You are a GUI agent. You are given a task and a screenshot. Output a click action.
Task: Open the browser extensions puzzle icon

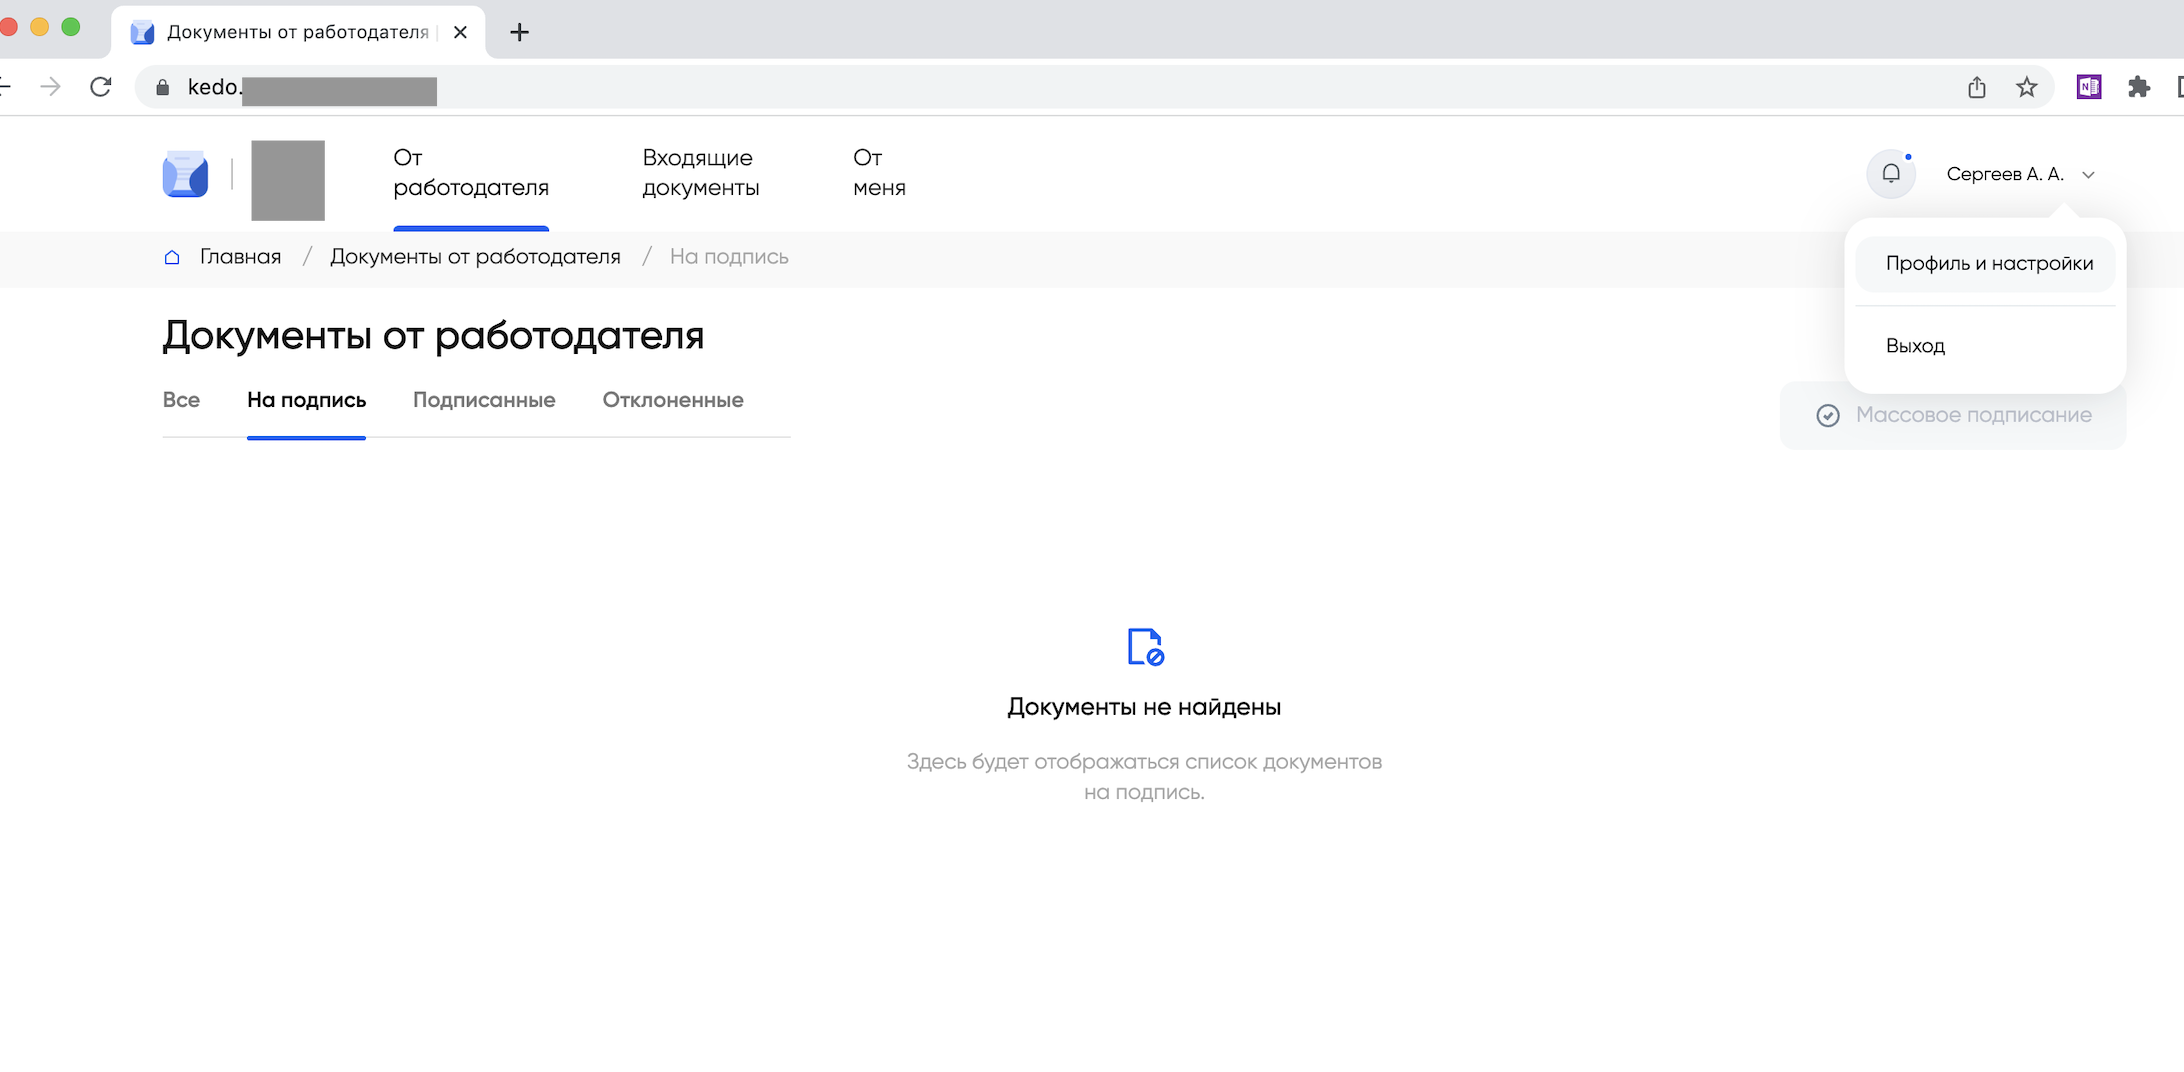[2138, 87]
